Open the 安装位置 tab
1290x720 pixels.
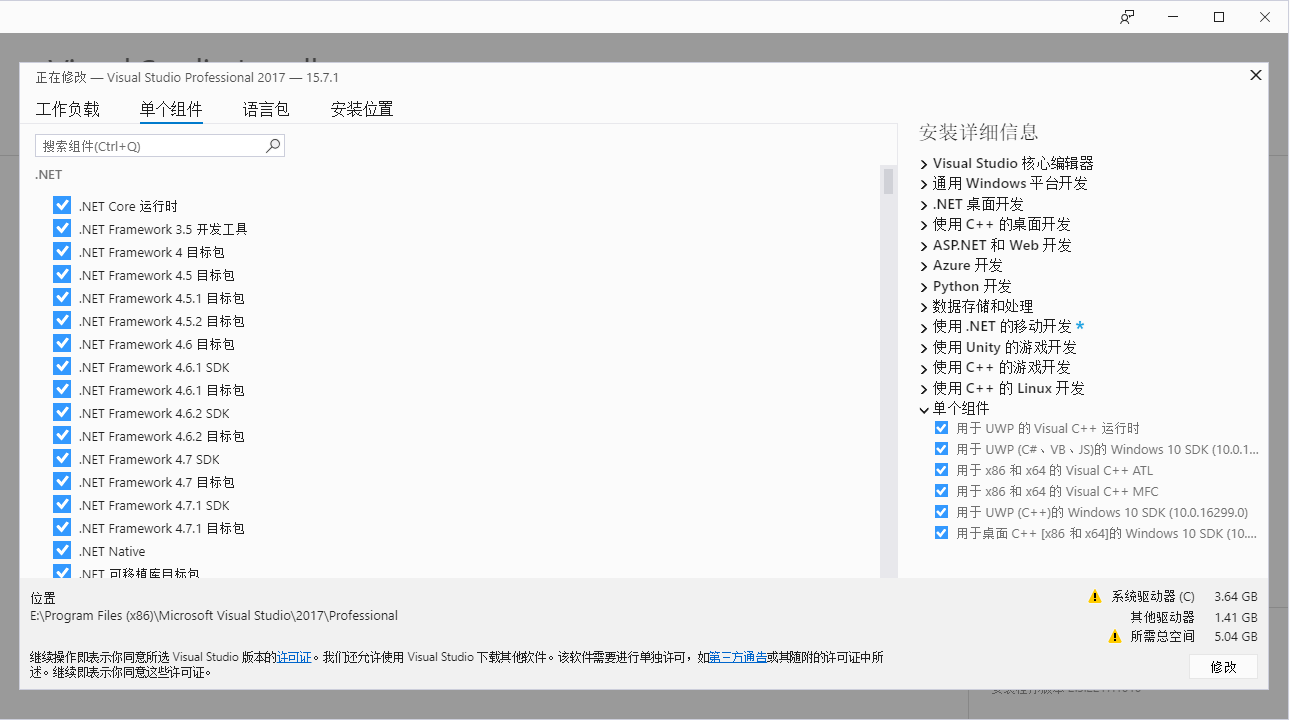coord(361,109)
